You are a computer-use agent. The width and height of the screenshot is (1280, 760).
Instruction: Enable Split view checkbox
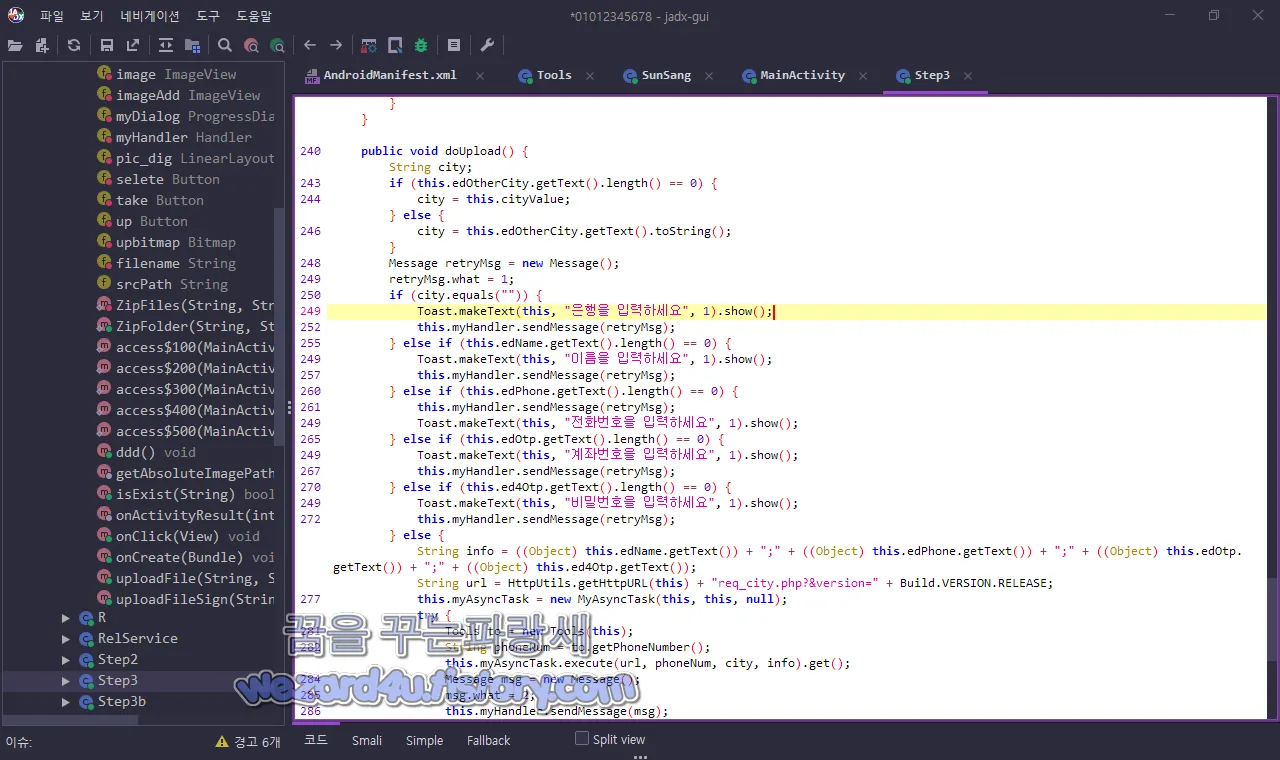582,739
